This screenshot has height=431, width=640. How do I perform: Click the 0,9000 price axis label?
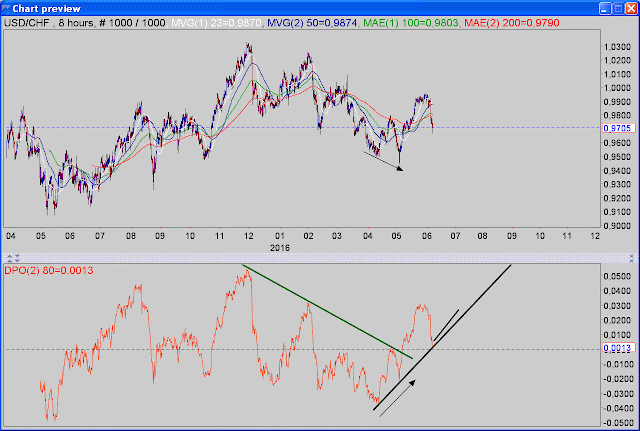pyautogui.click(x=618, y=225)
